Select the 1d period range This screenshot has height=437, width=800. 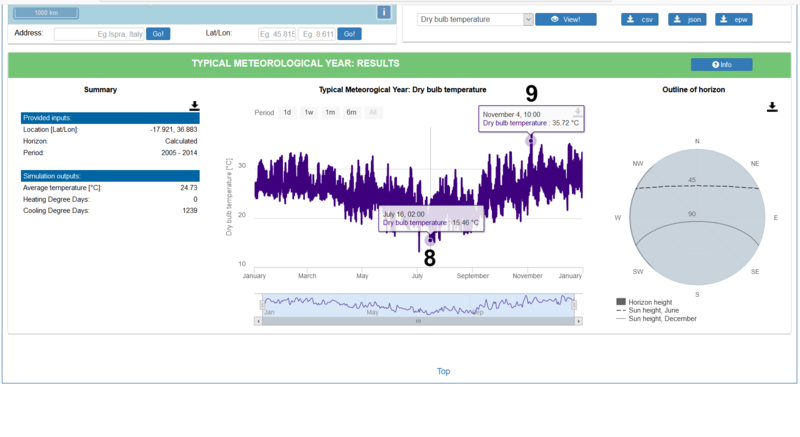(287, 113)
